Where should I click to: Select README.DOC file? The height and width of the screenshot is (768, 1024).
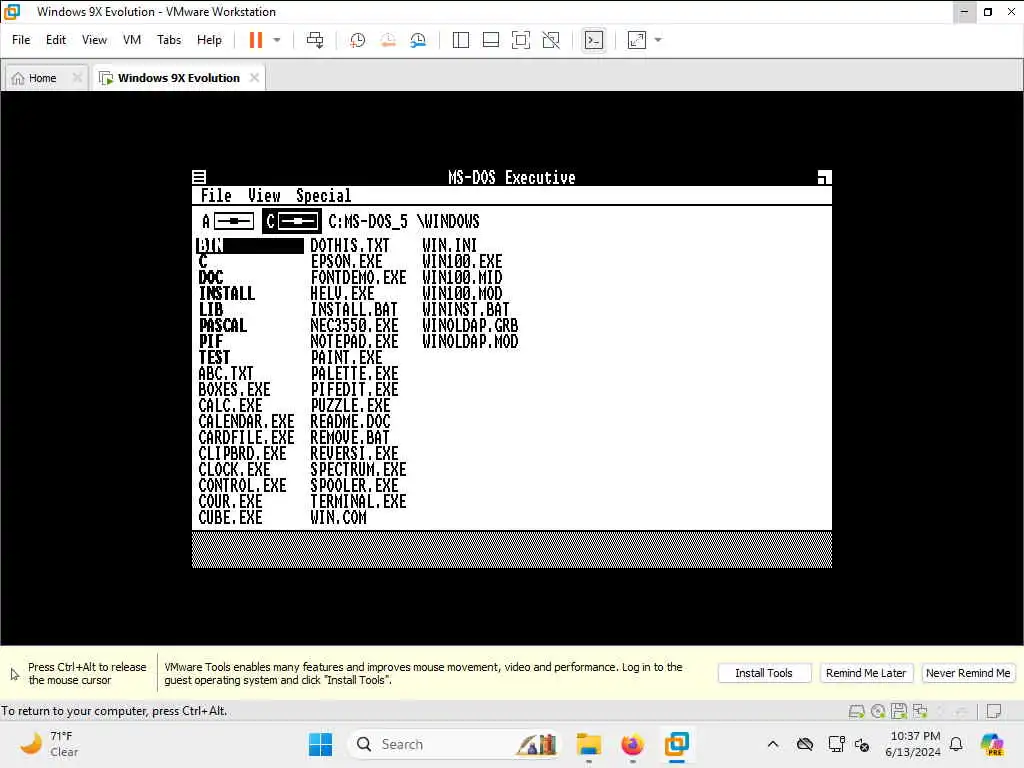pyautogui.click(x=350, y=421)
